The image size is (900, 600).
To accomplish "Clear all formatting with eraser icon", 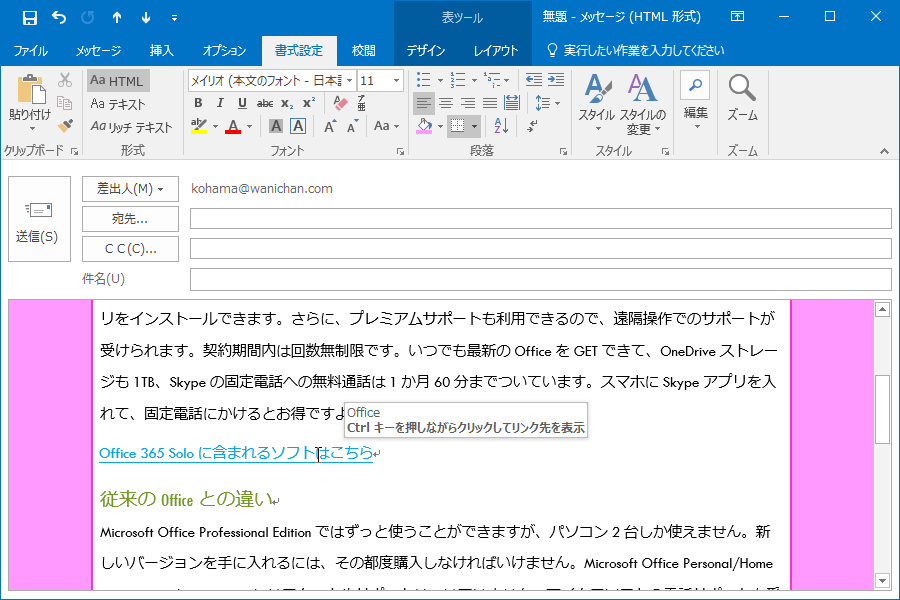I will coord(340,103).
